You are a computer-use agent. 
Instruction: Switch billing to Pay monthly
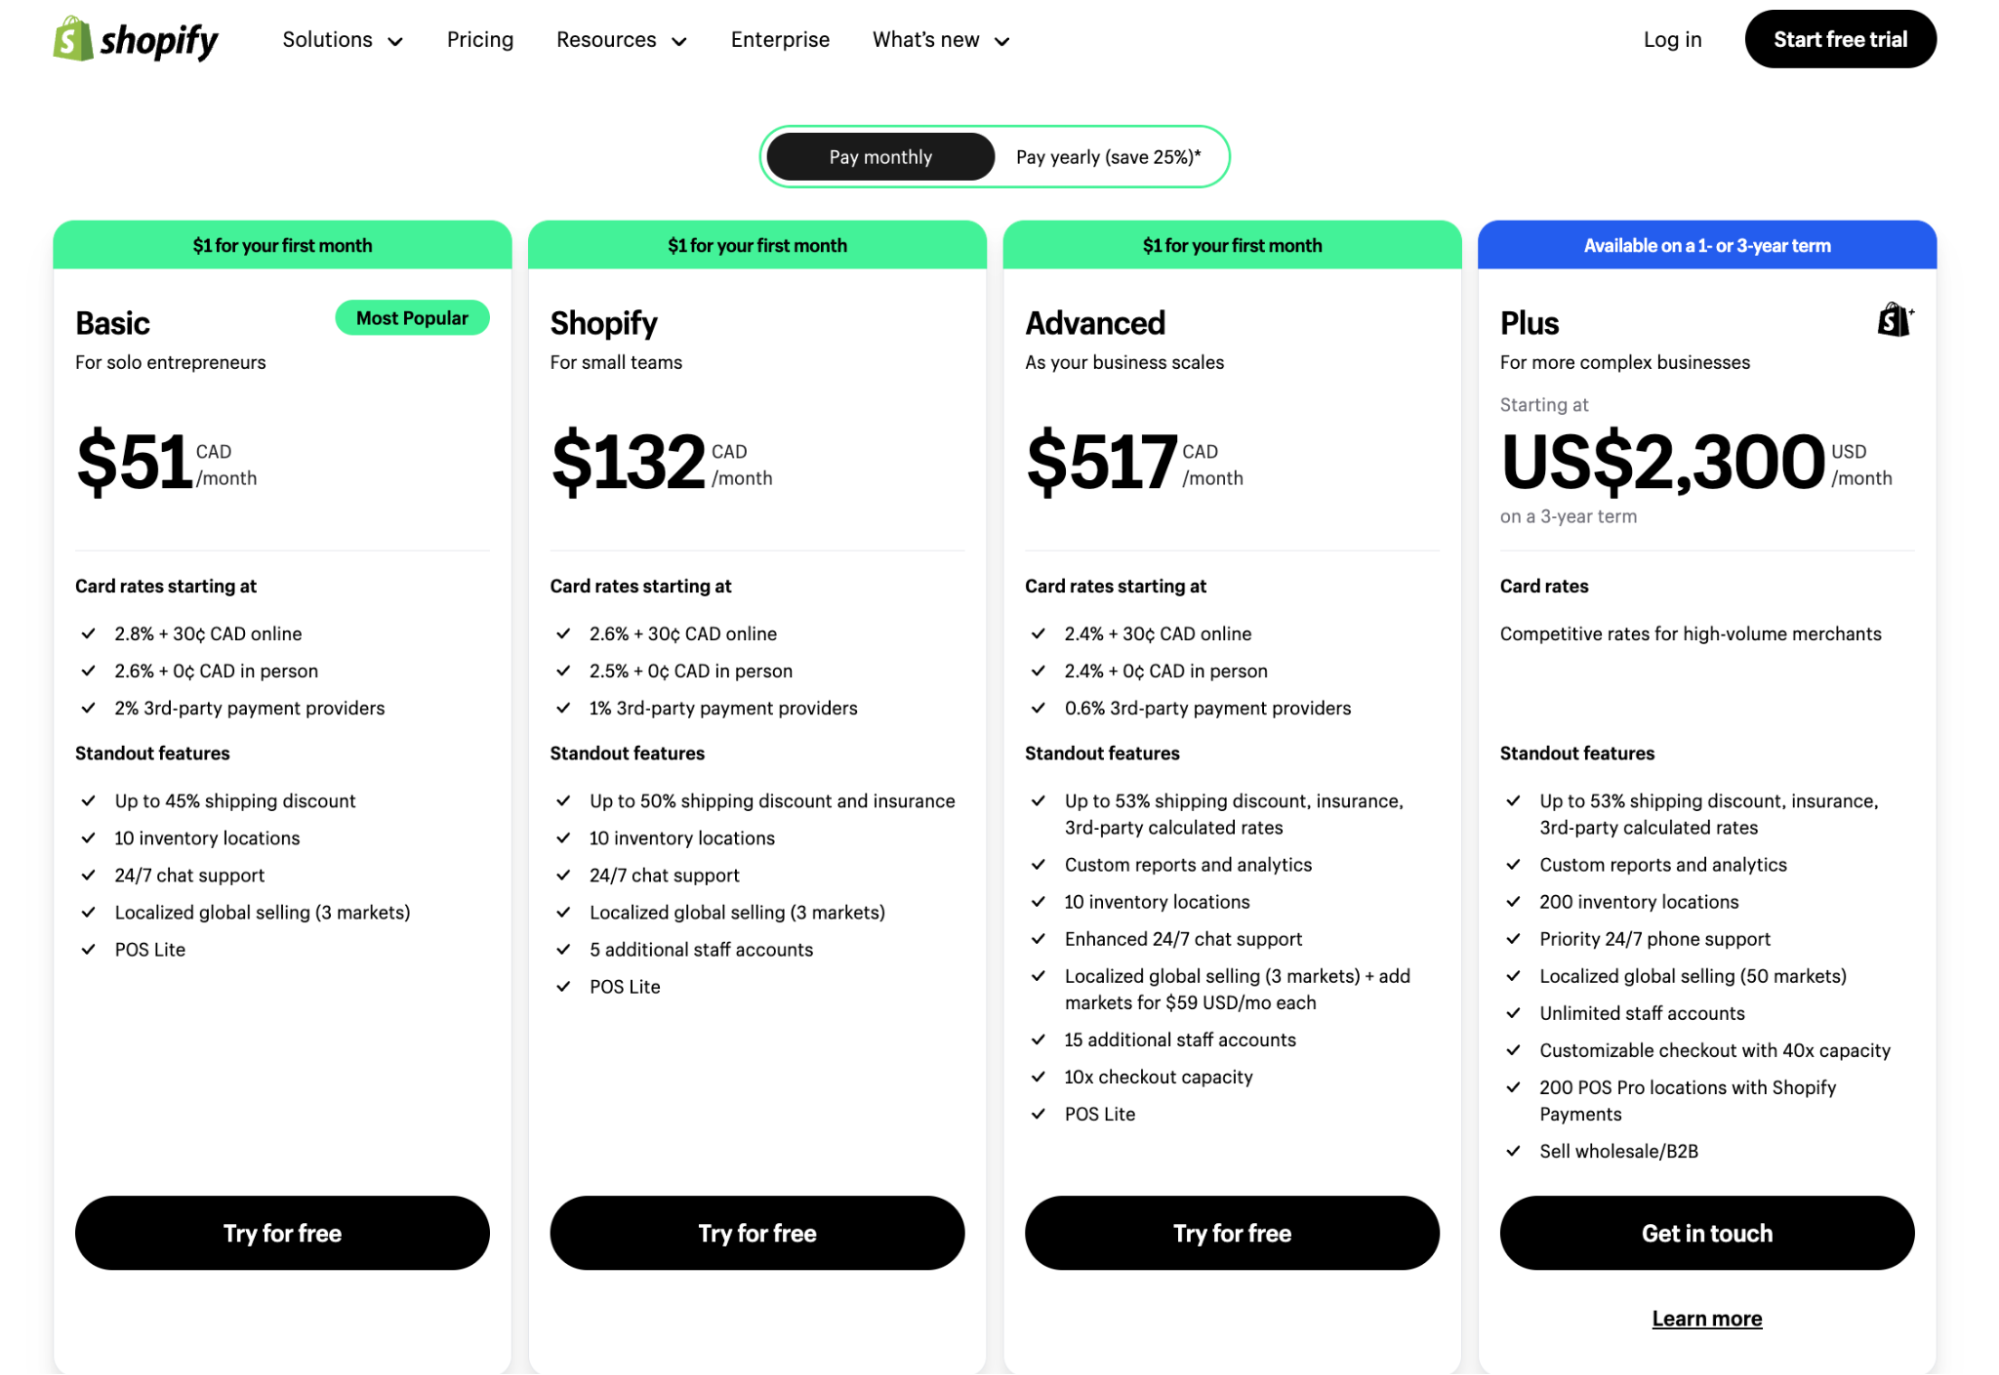(880, 157)
